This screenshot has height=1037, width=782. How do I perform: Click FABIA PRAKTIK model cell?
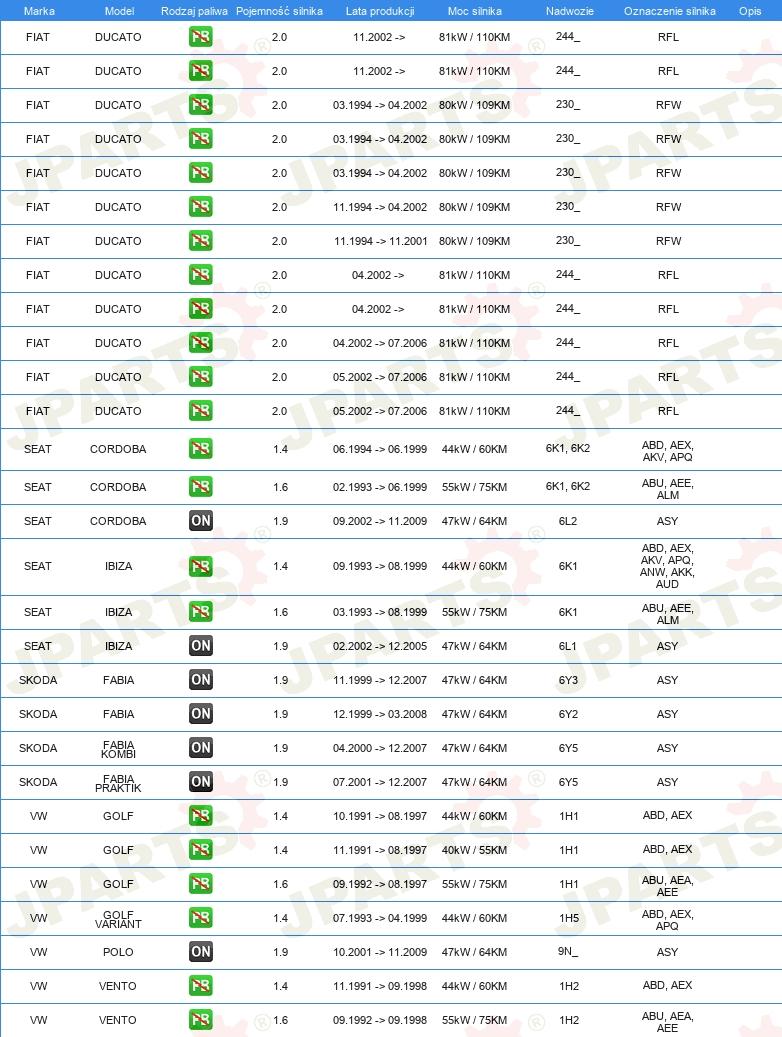click(118, 784)
